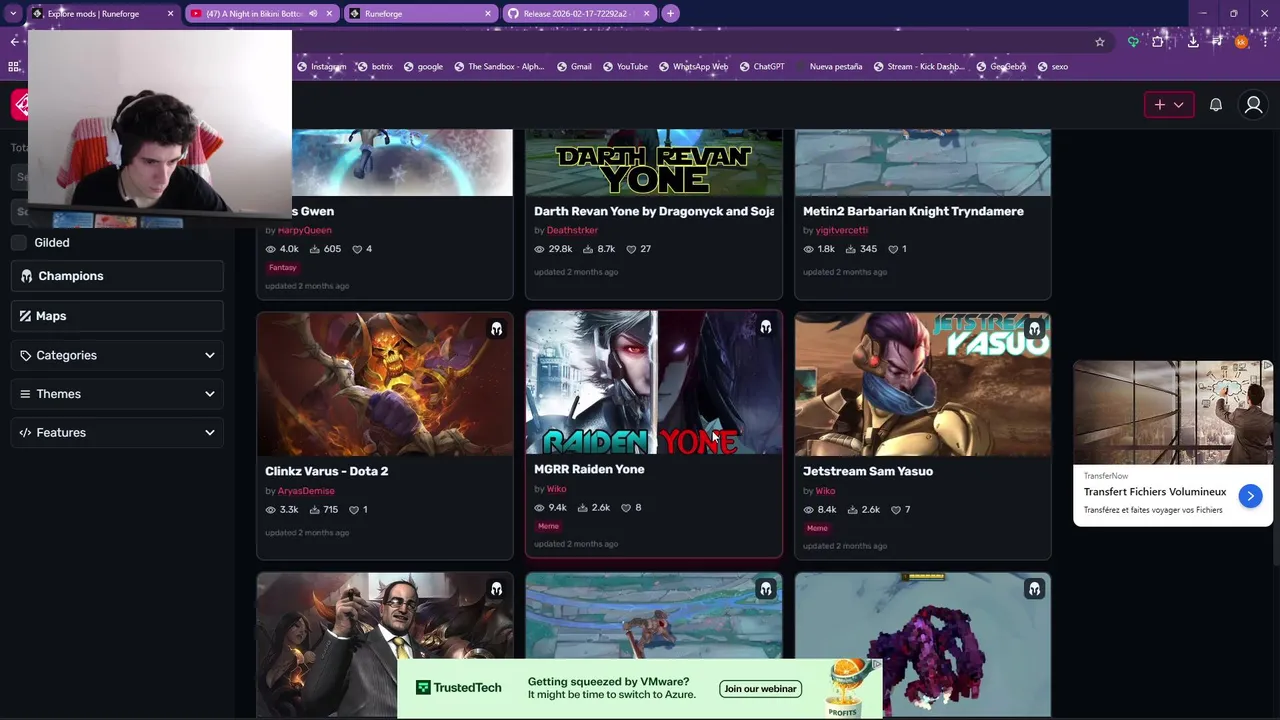The height and width of the screenshot is (720, 1280).
Task: Open the browser three-dot menu
Action: point(1265,42)
